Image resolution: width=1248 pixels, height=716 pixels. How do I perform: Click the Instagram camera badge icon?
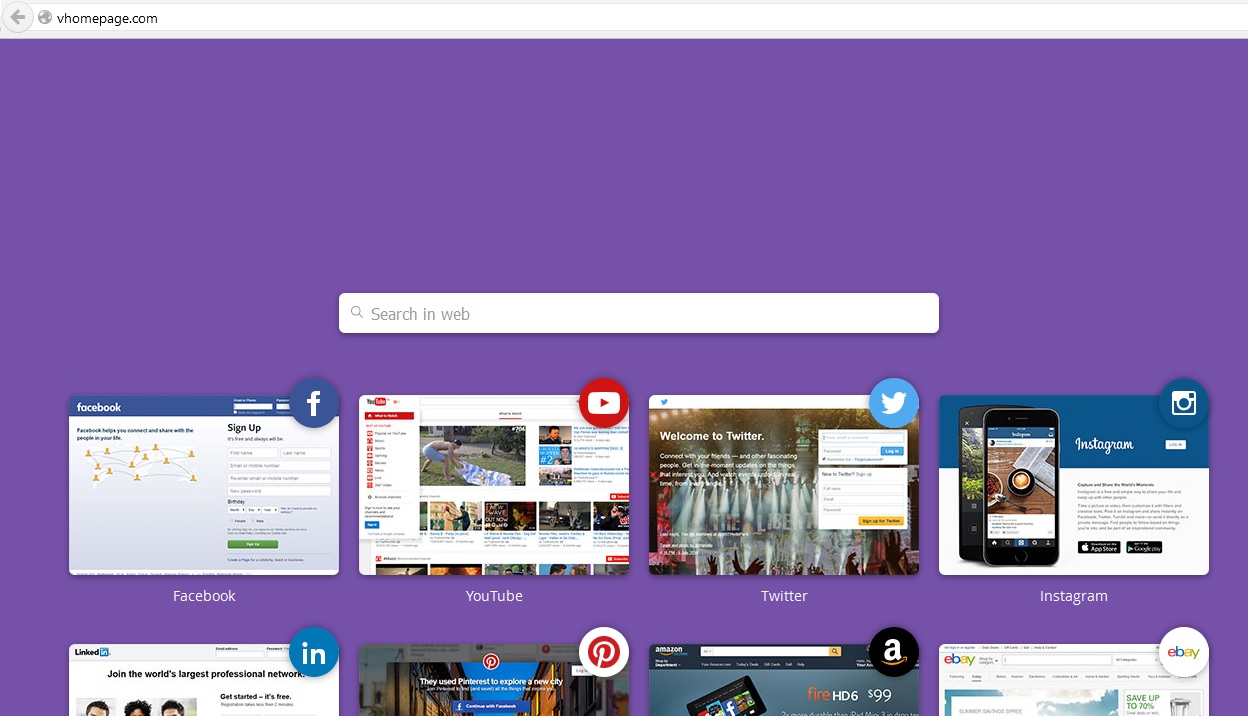click(x=1184, y=403)
